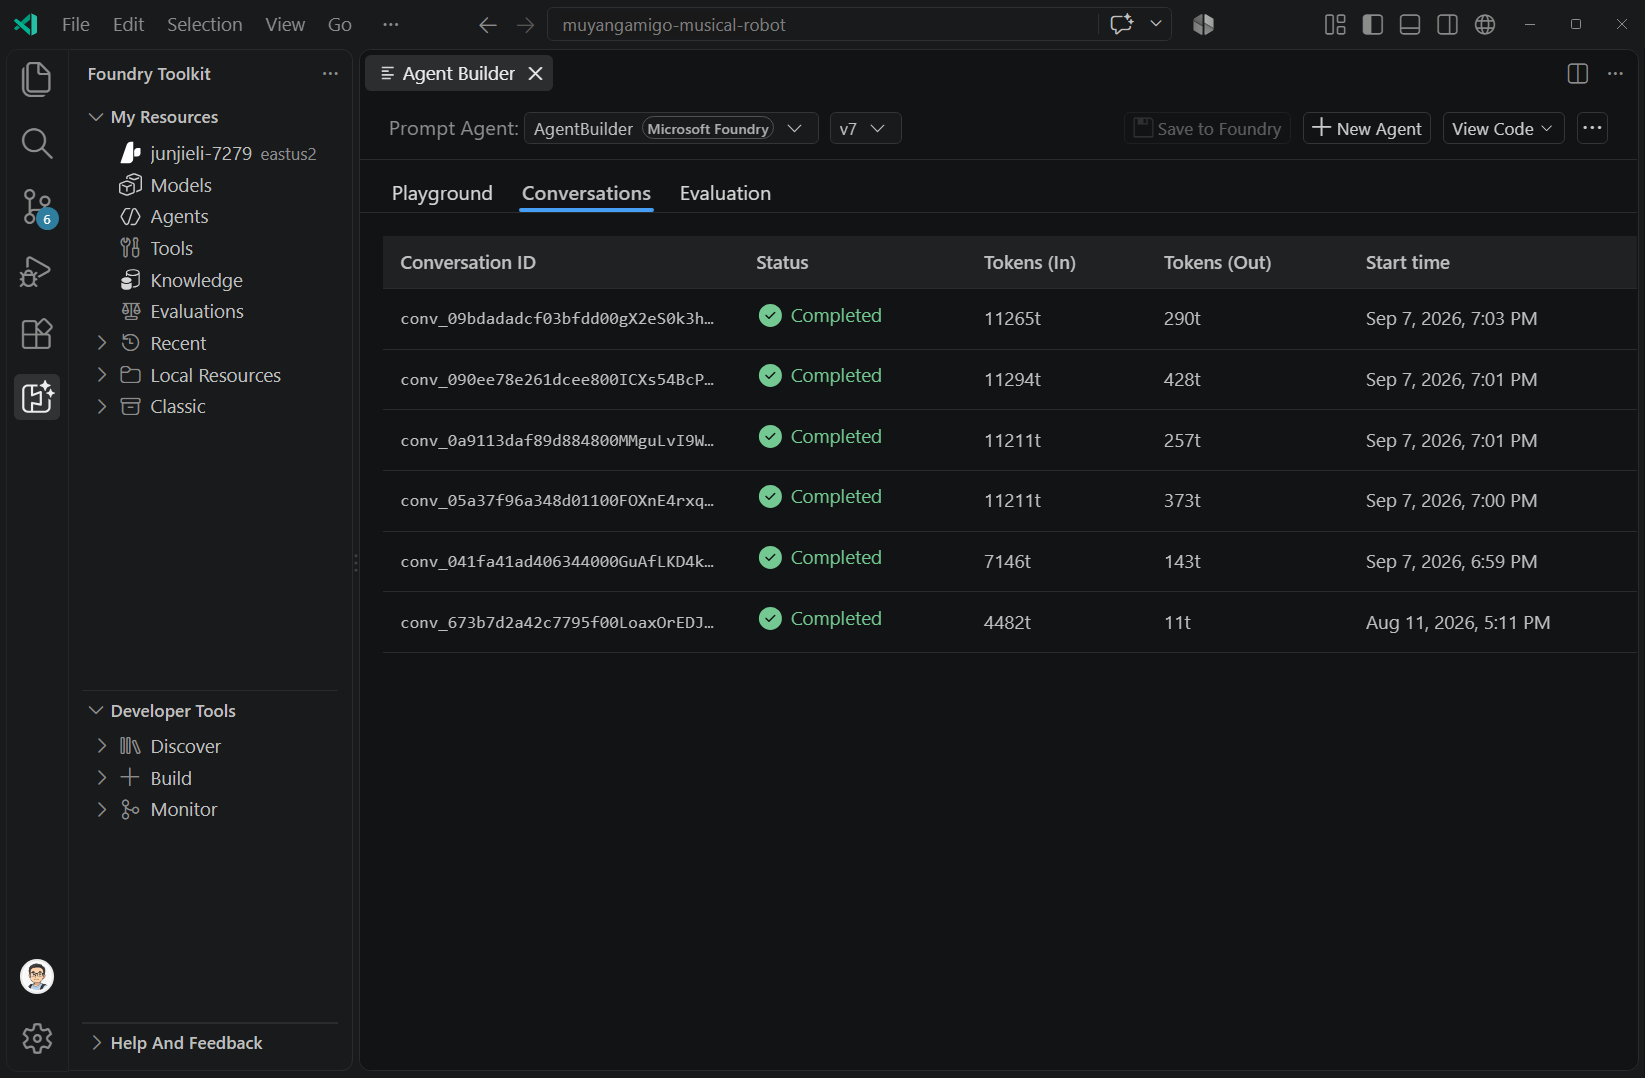
Task: Open the File menu
Action: pyautogui.click(x=76, y=25)
